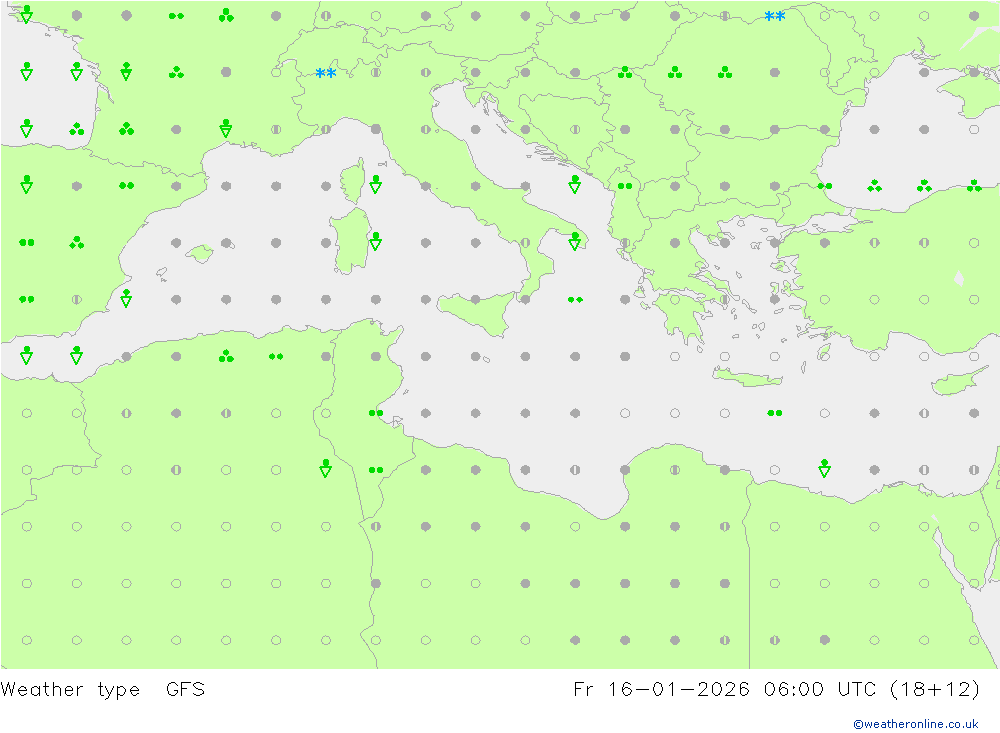Select the shower symbol on Corsica
Viewport: 1000px width, 733px height.
pyautogui.click(x=376, y=184)
